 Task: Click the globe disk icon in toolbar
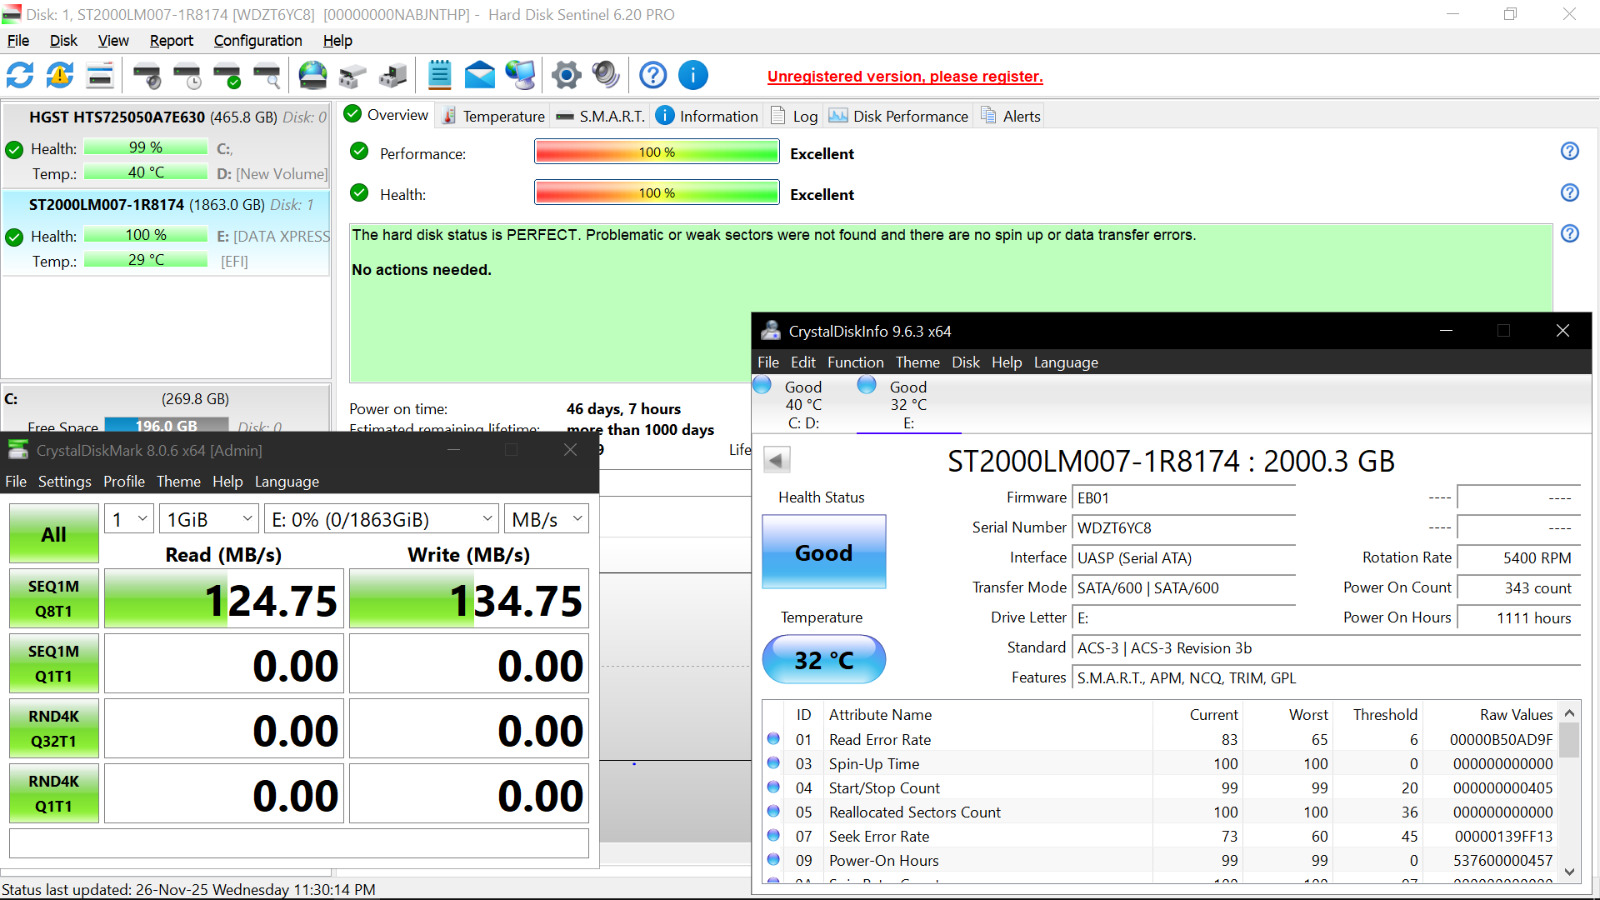pos(313,75)
